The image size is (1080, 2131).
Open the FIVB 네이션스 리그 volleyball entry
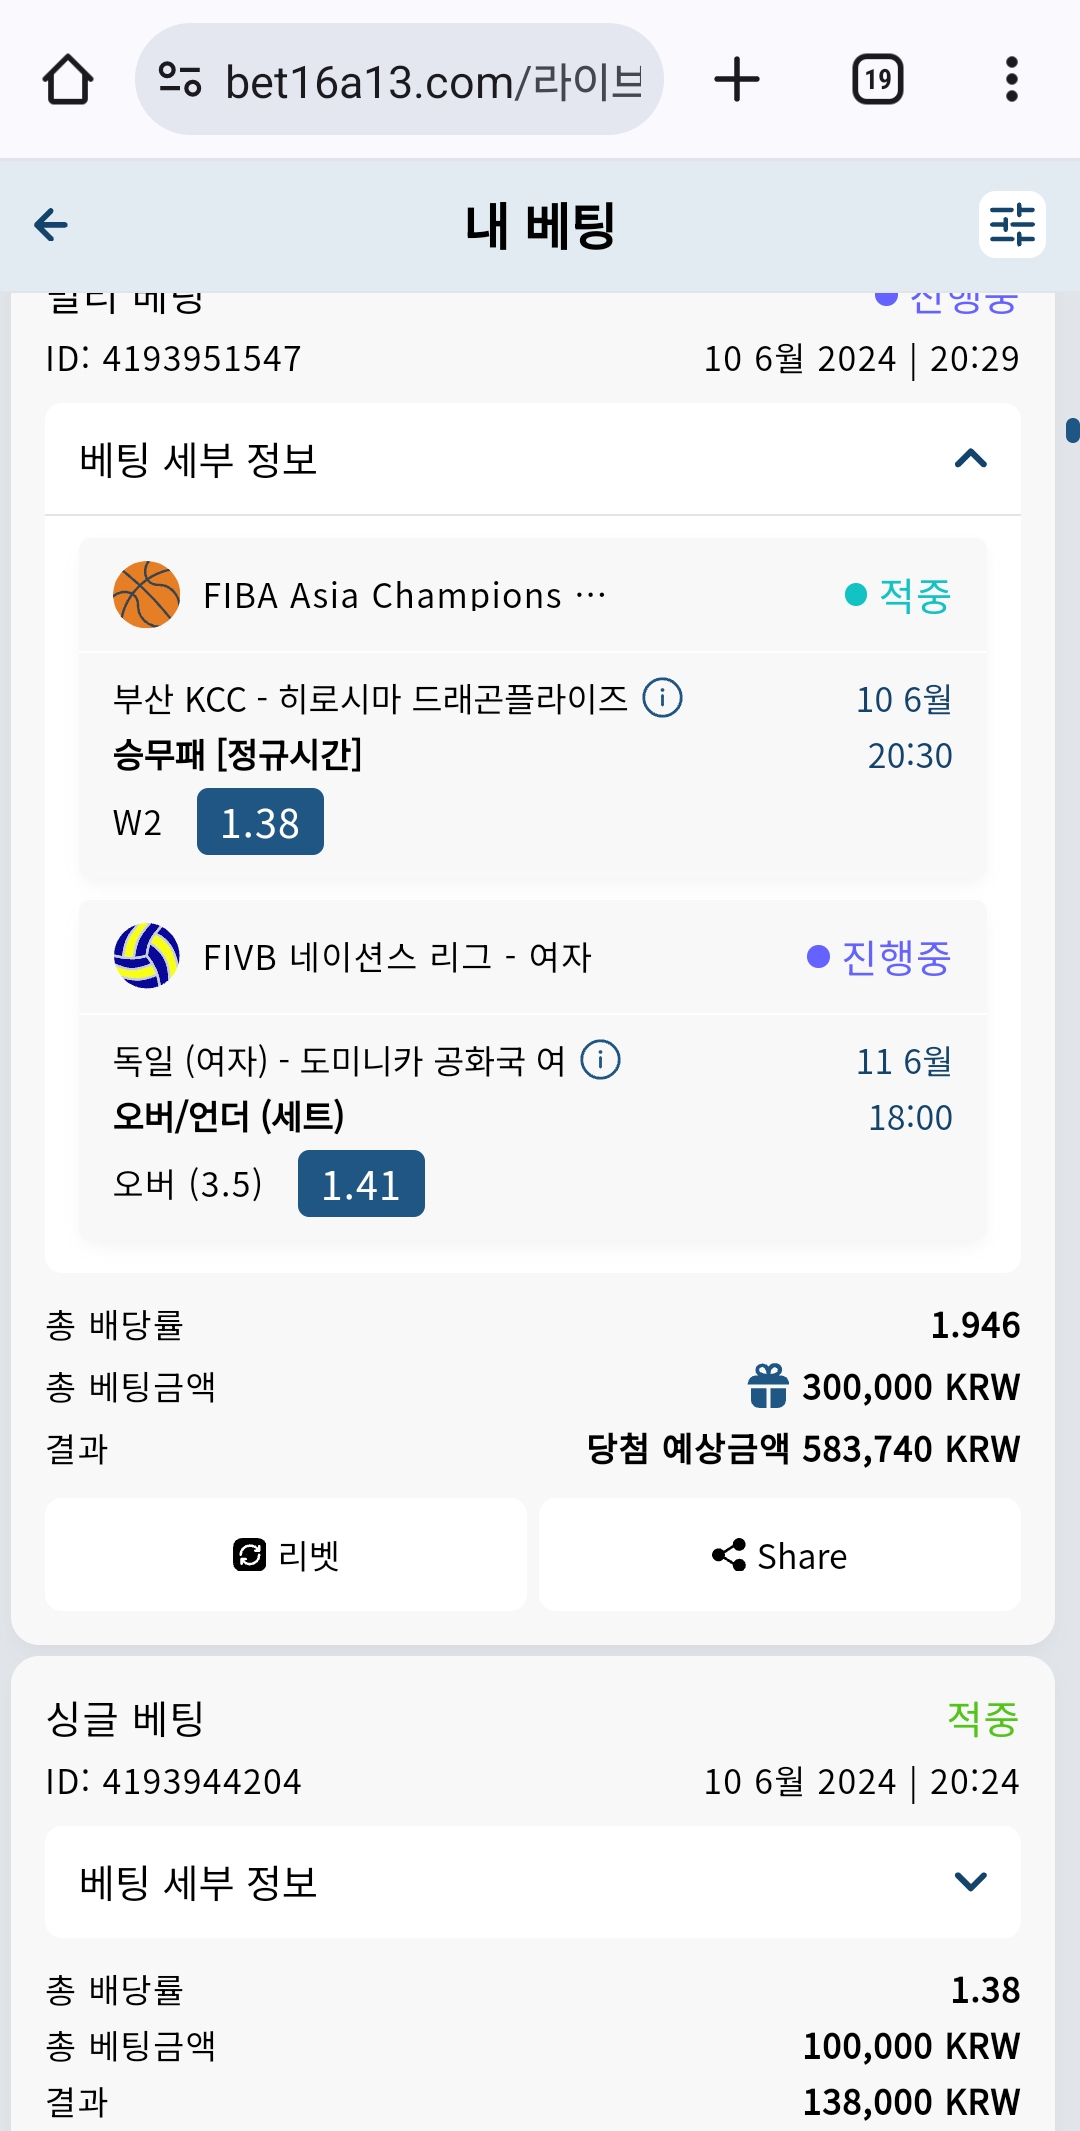(397, 957)
